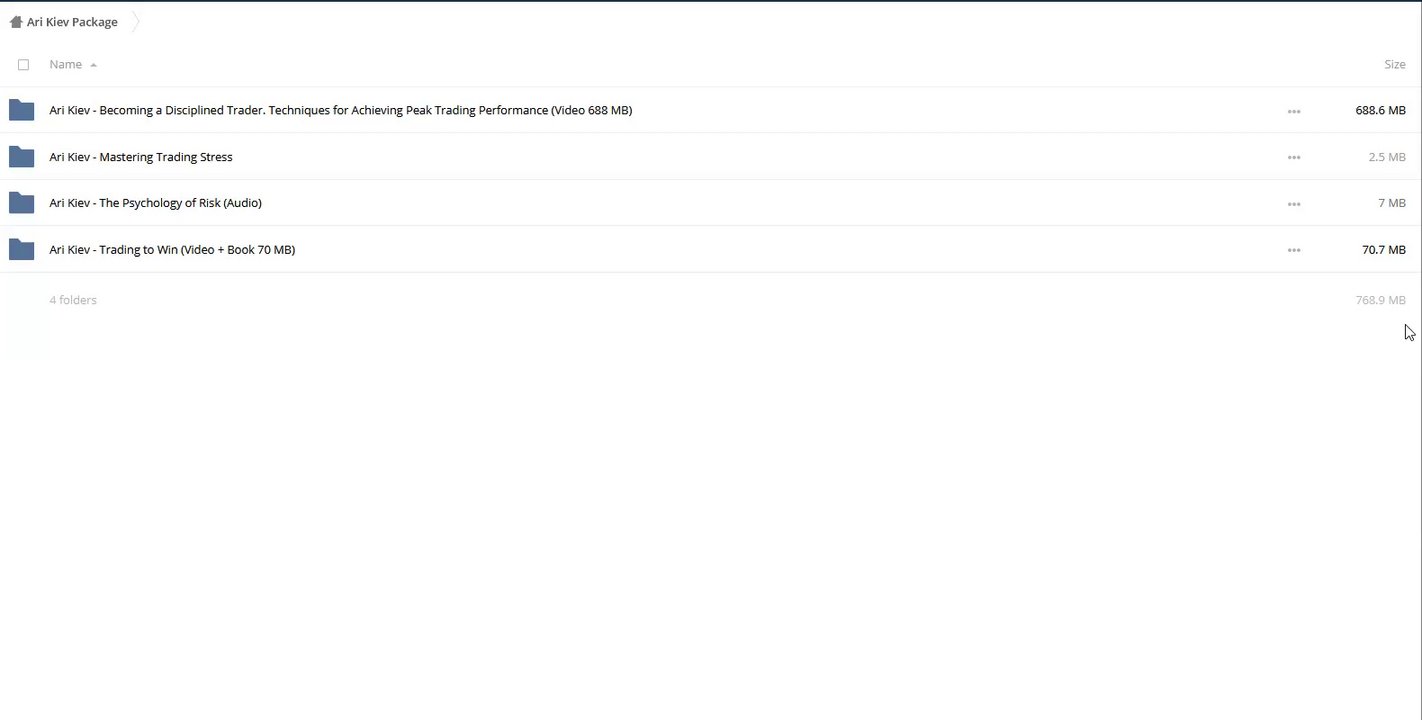
Task: Click folder icon for Mastering Trading Stress
Action: [x=21, y=157]
